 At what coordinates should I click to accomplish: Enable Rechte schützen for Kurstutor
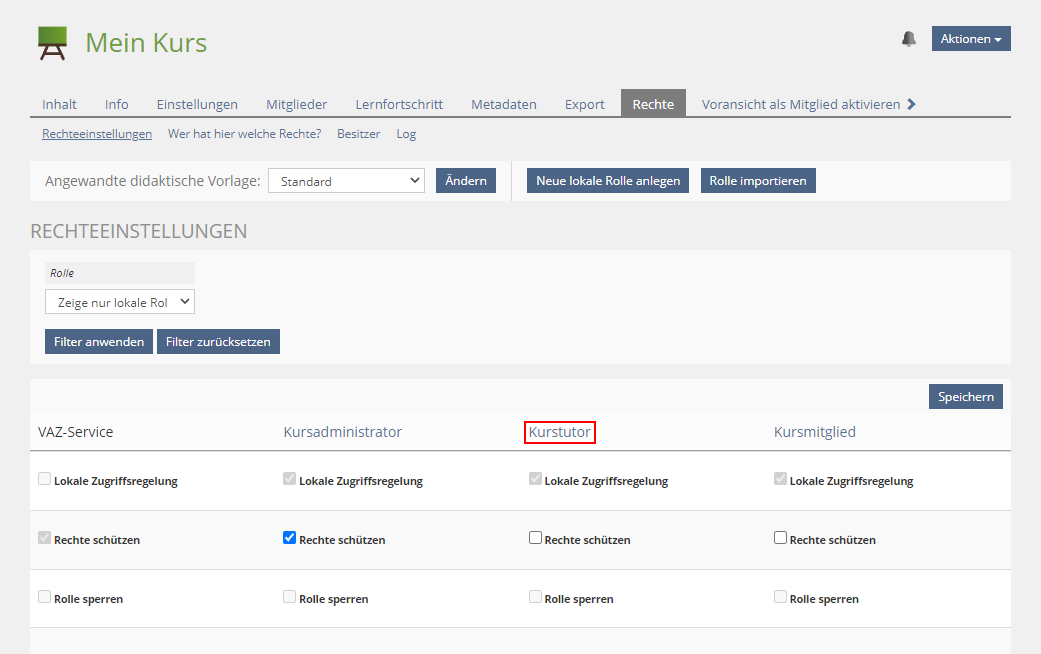click(x=535, y=538)
